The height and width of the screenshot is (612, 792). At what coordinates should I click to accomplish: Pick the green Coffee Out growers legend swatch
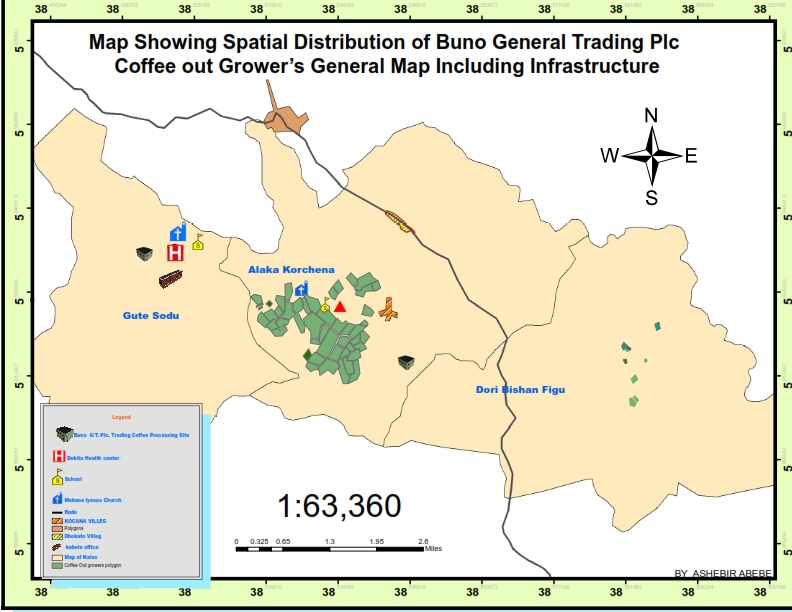click(x=57, y=565)
